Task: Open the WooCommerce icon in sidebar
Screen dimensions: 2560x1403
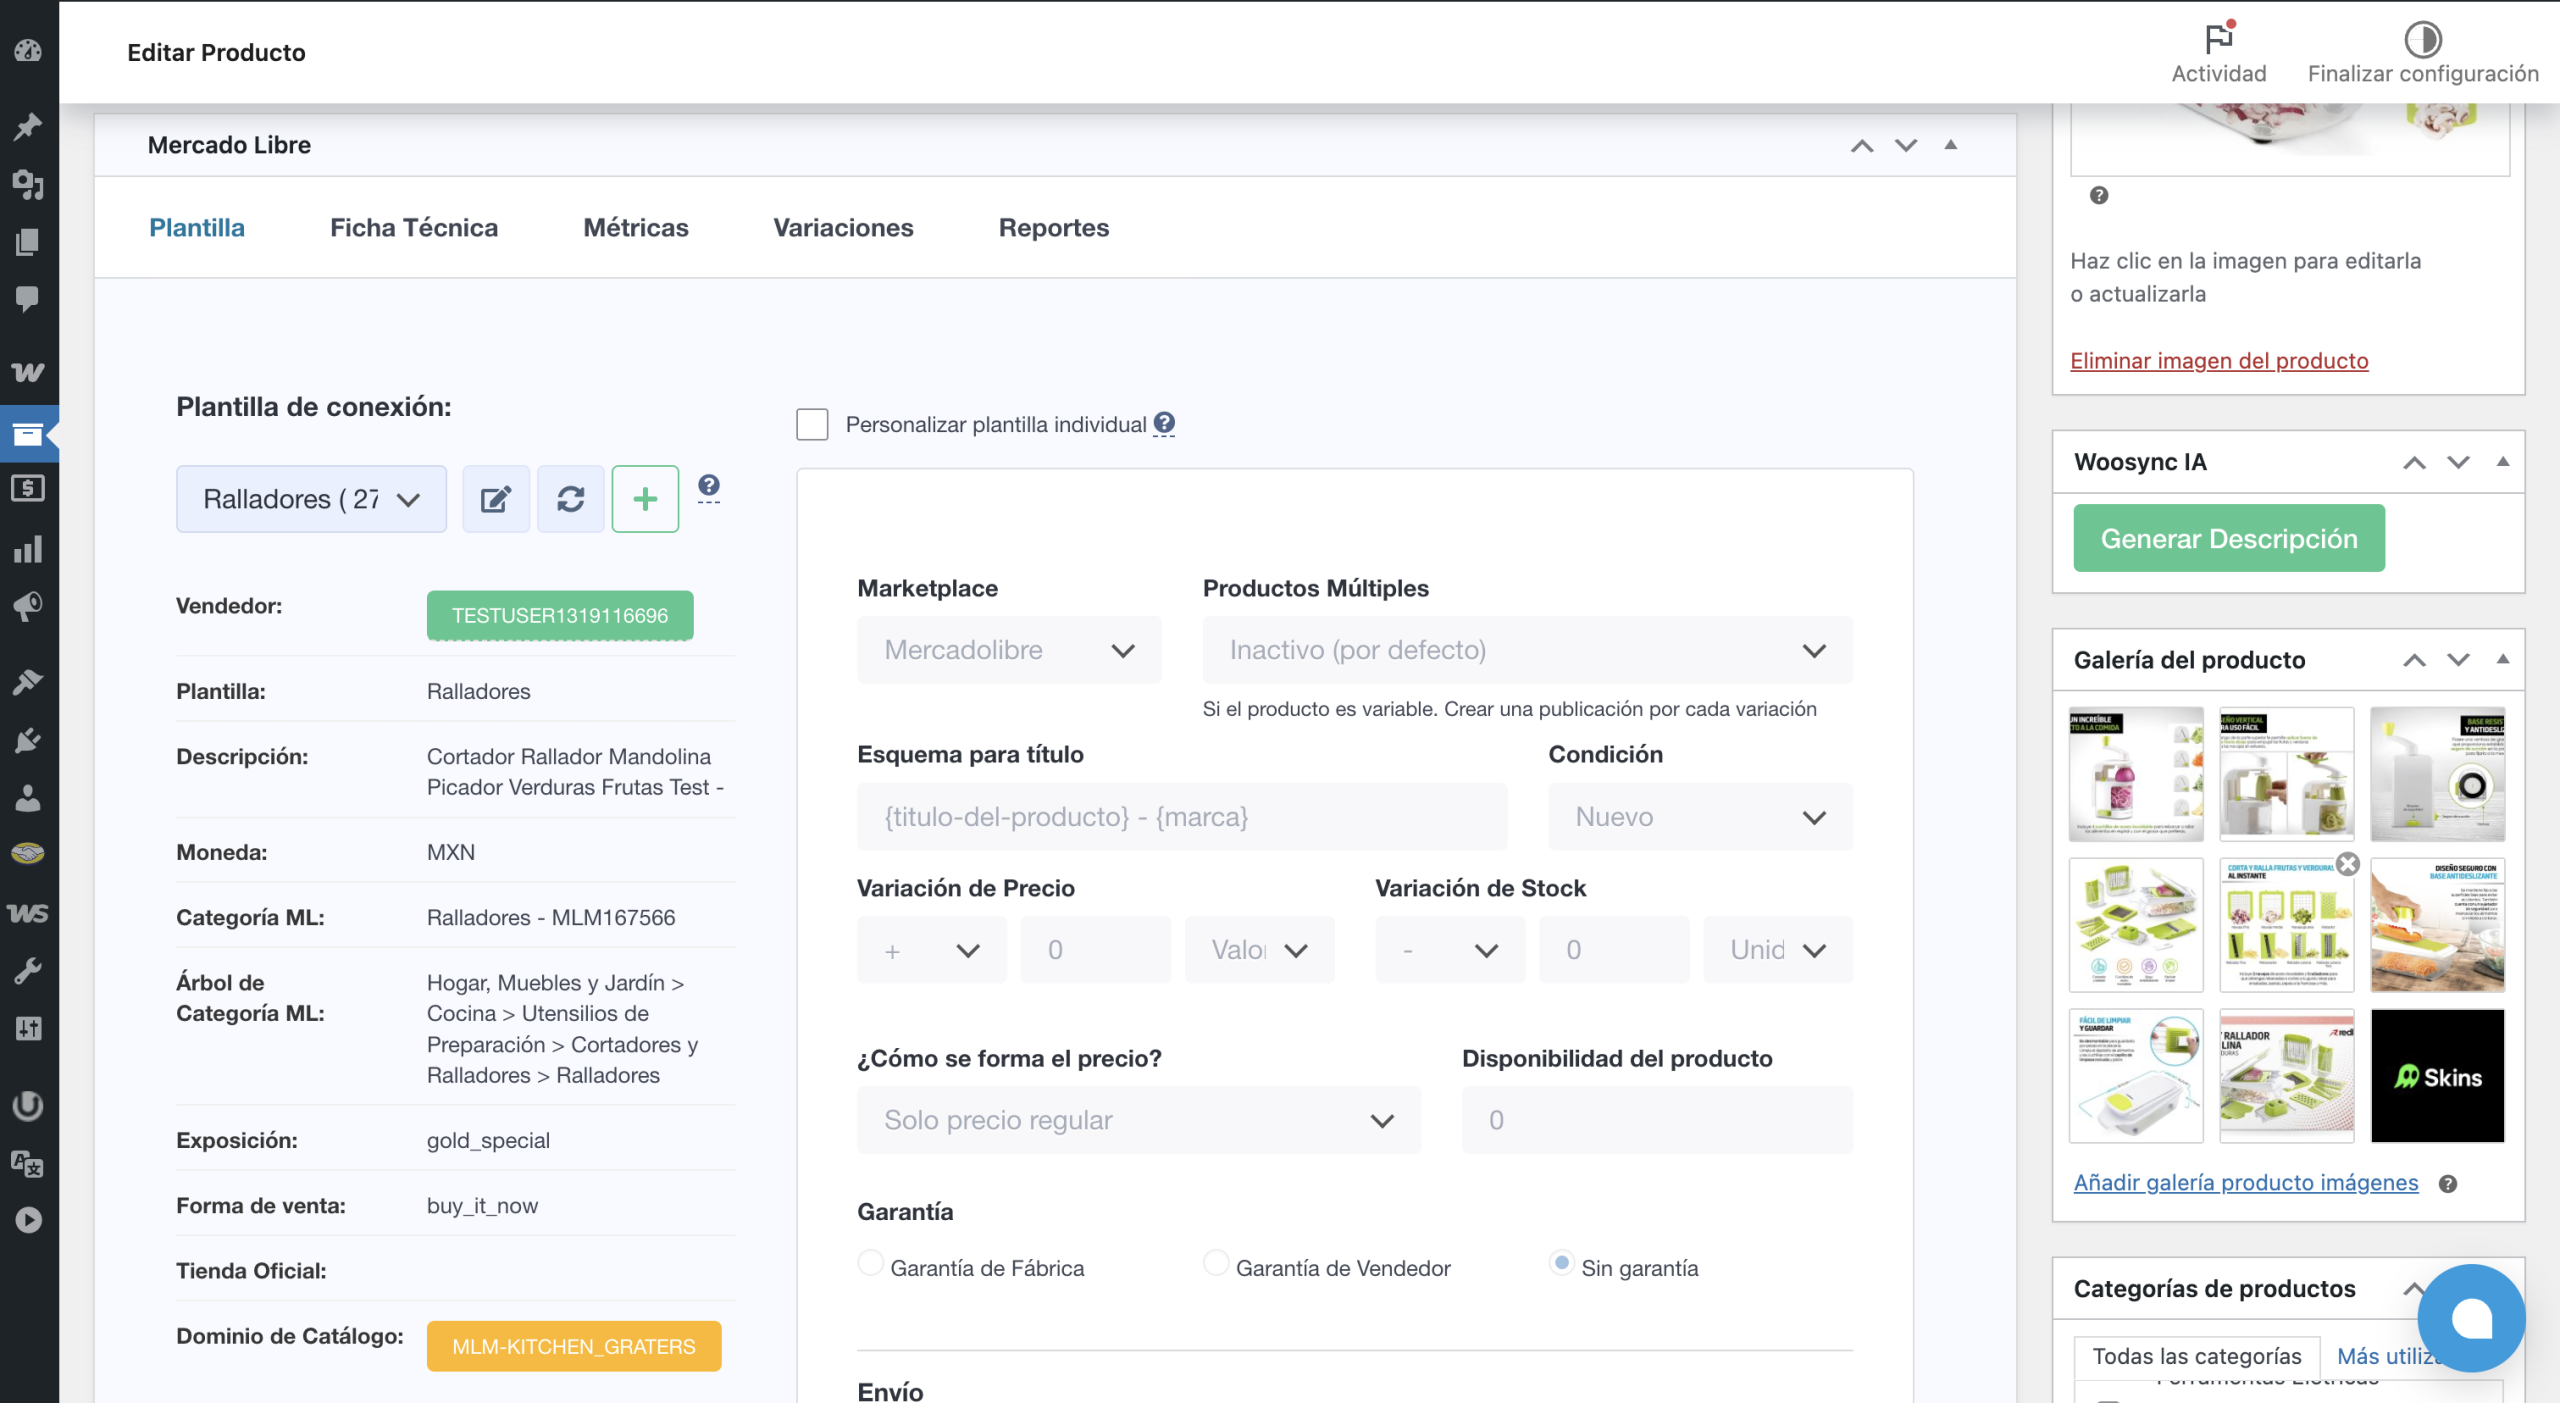Action: pos(28,372)
